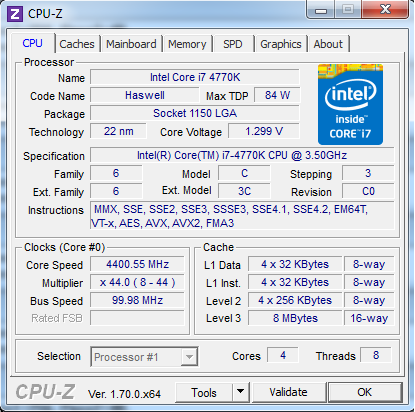Select the SPD tab
This screenshot has height=412, width=415.
point(233,44)
